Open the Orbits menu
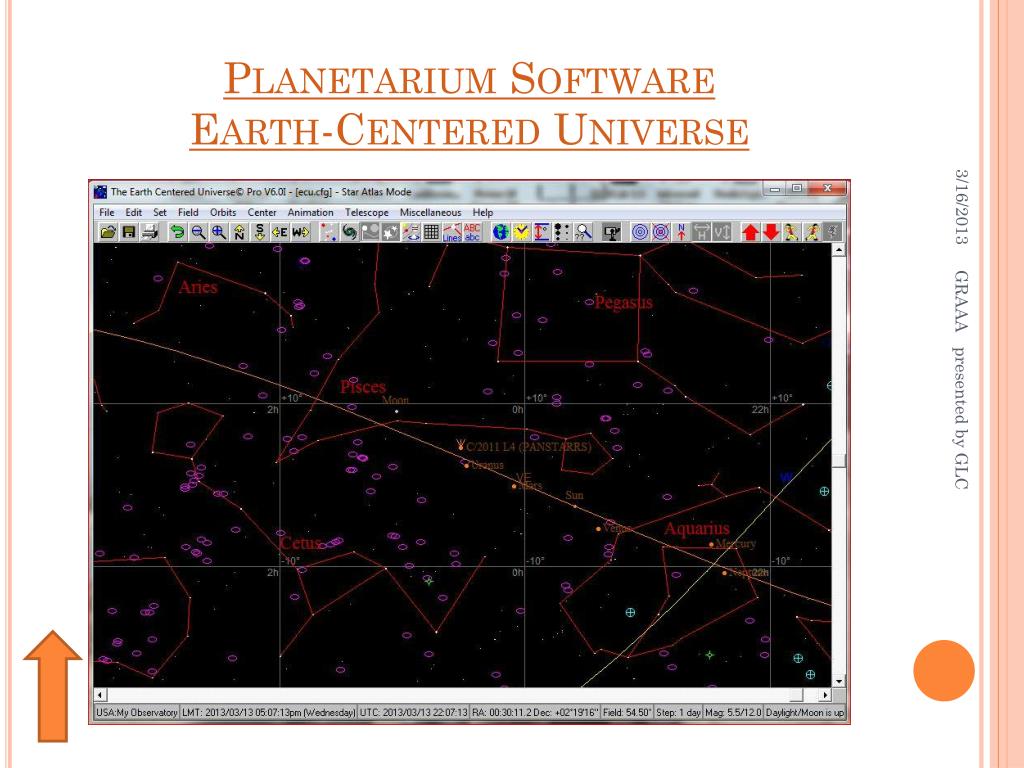1024x768 pixels. [223, 212]
